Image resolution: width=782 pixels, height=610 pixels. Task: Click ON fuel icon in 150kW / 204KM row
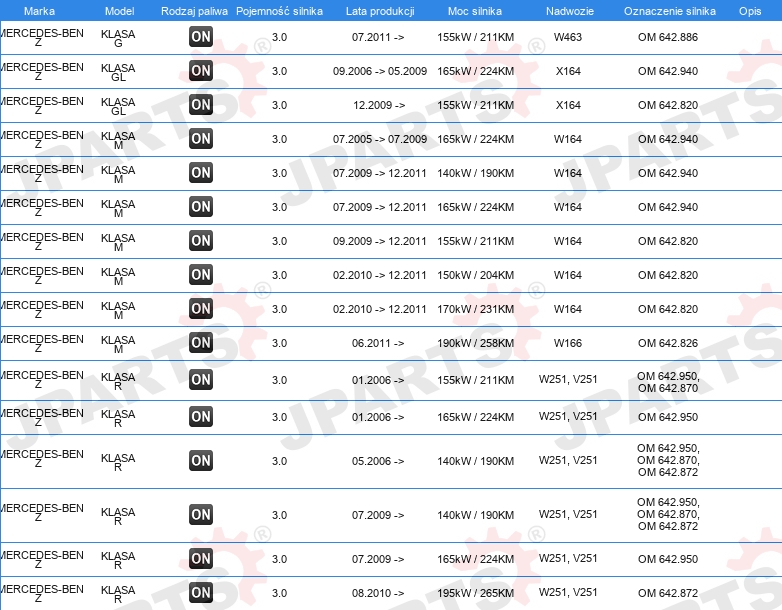click(x=201, y=274)
